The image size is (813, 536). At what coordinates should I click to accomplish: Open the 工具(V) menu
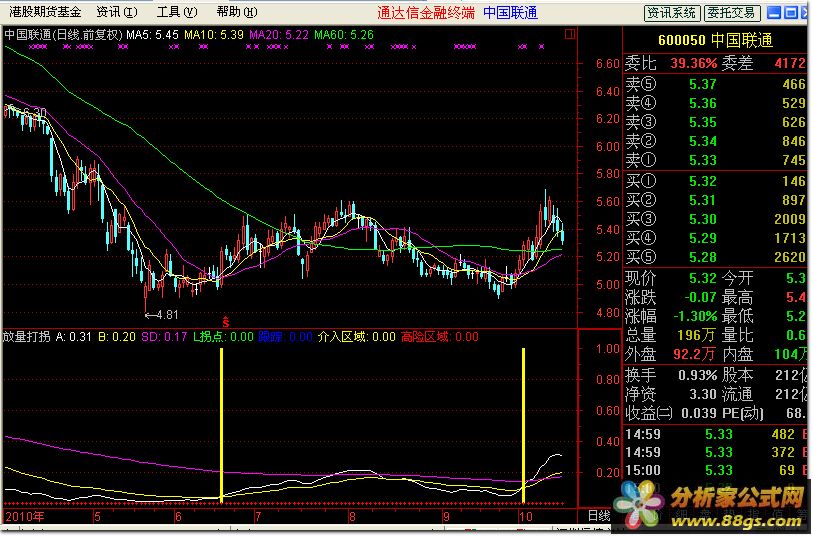tap(177, 12)
